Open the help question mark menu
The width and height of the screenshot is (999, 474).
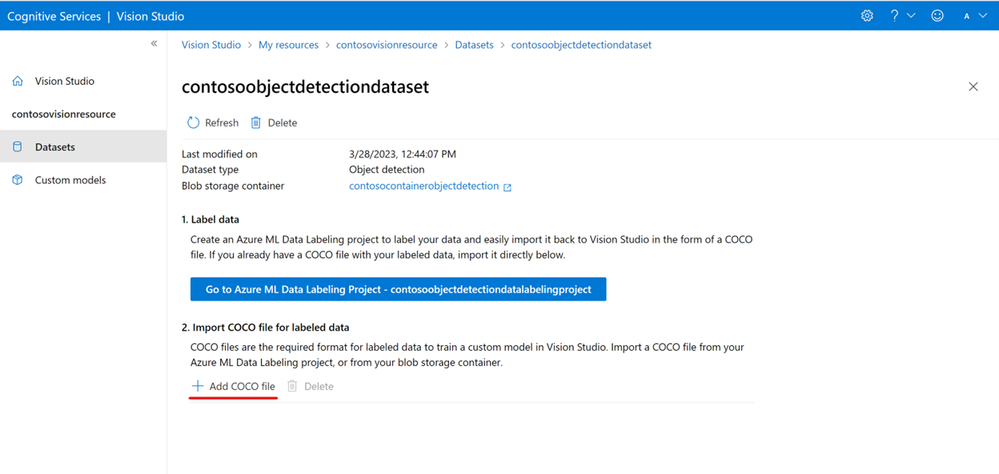[902, 16]
